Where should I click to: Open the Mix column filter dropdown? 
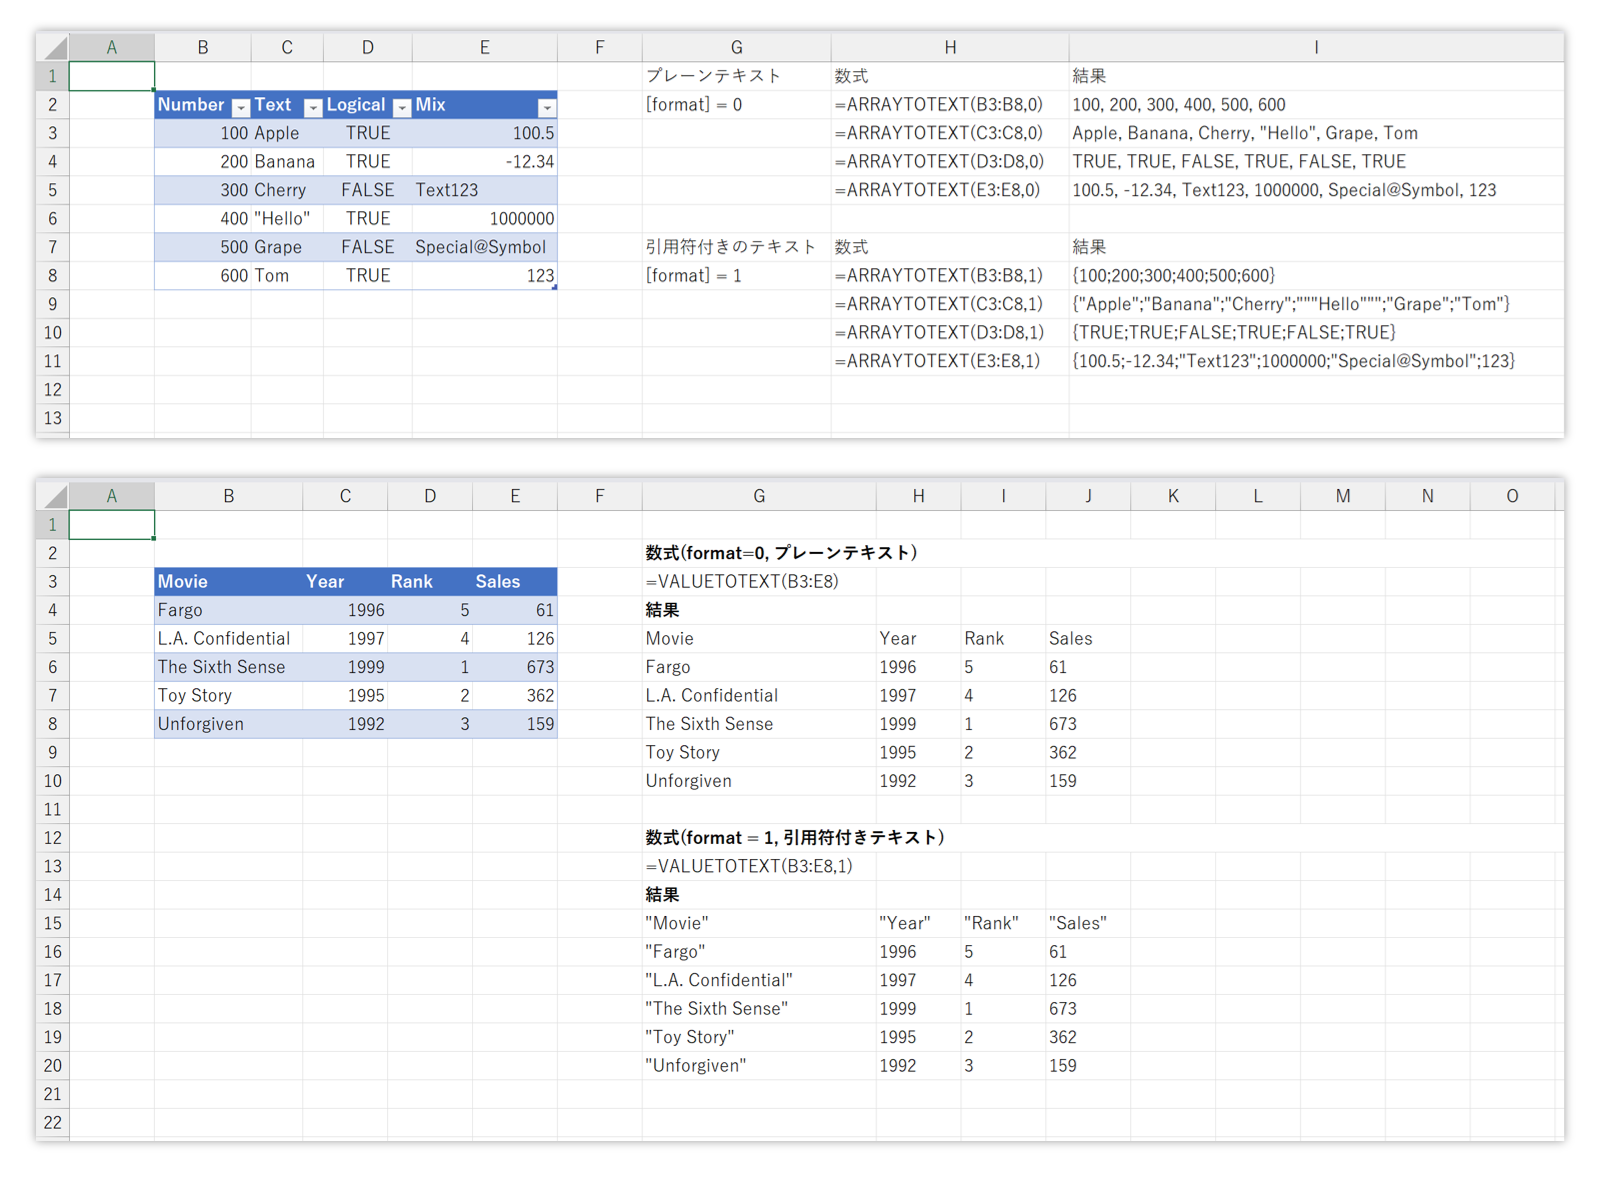tap(546, 107)
